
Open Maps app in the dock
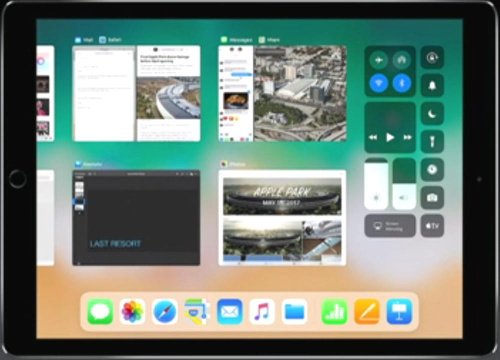point(197,312)
